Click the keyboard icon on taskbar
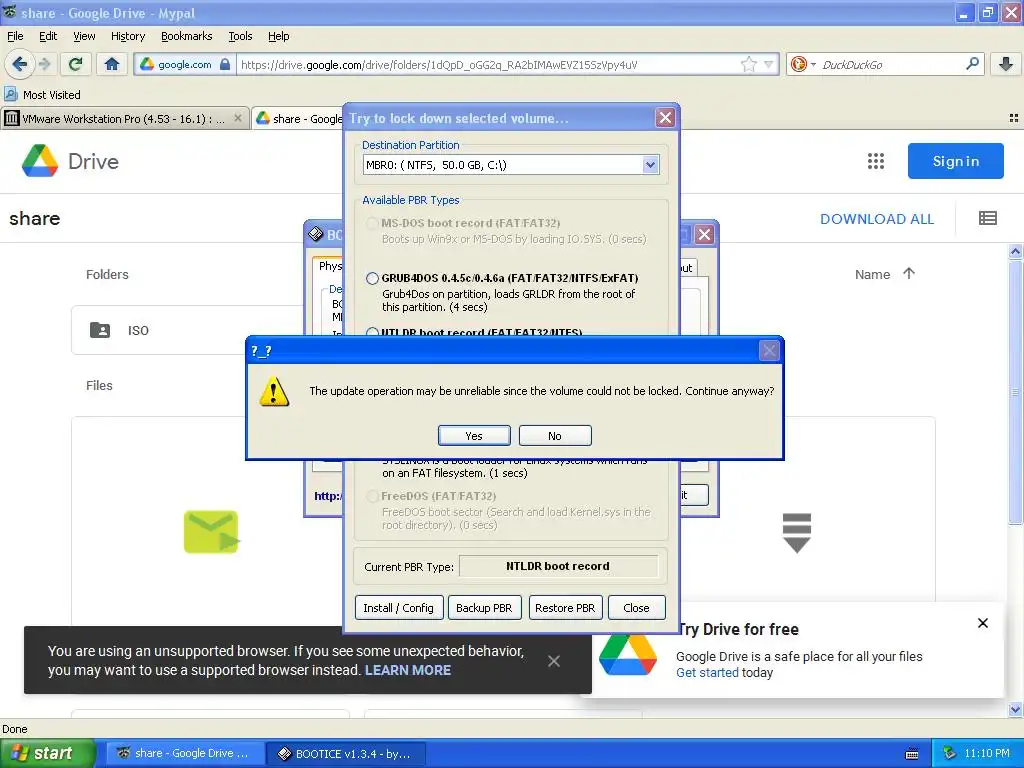The height and width of the screenshot is (768, 1024). click(912, 754)
